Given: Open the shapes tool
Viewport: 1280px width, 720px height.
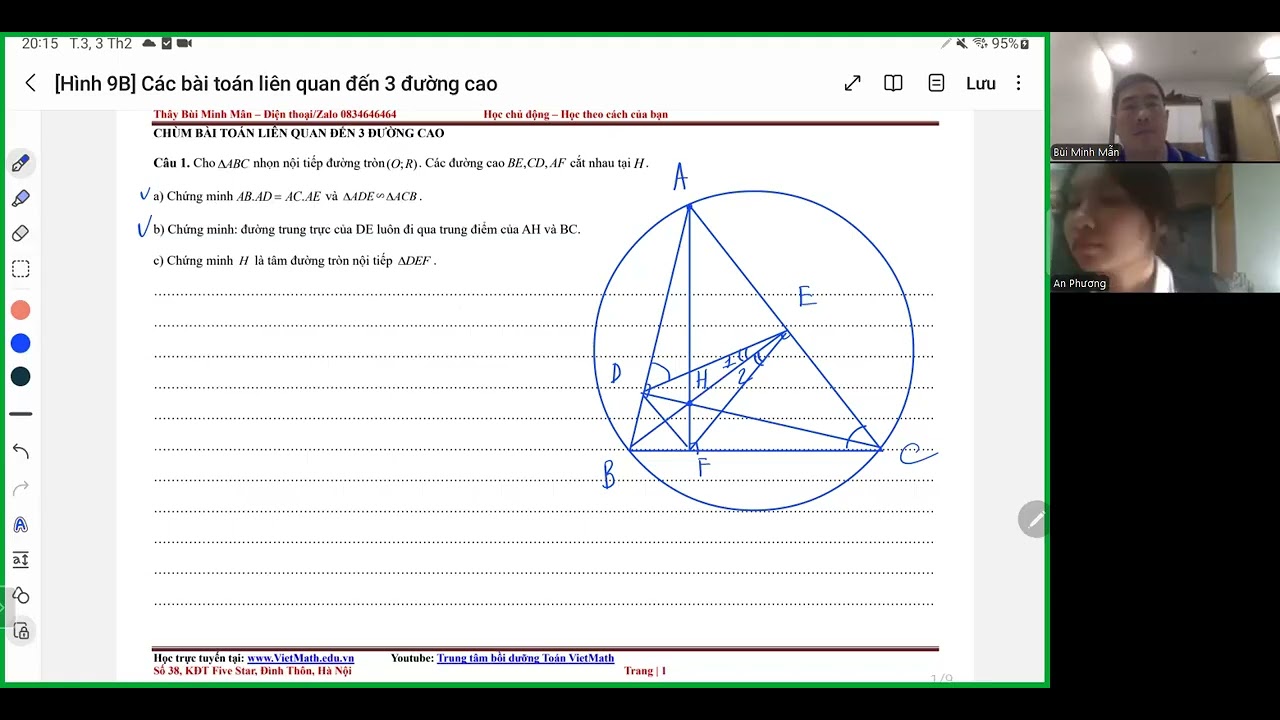Looking at the screenshot, I should point(20,596).
